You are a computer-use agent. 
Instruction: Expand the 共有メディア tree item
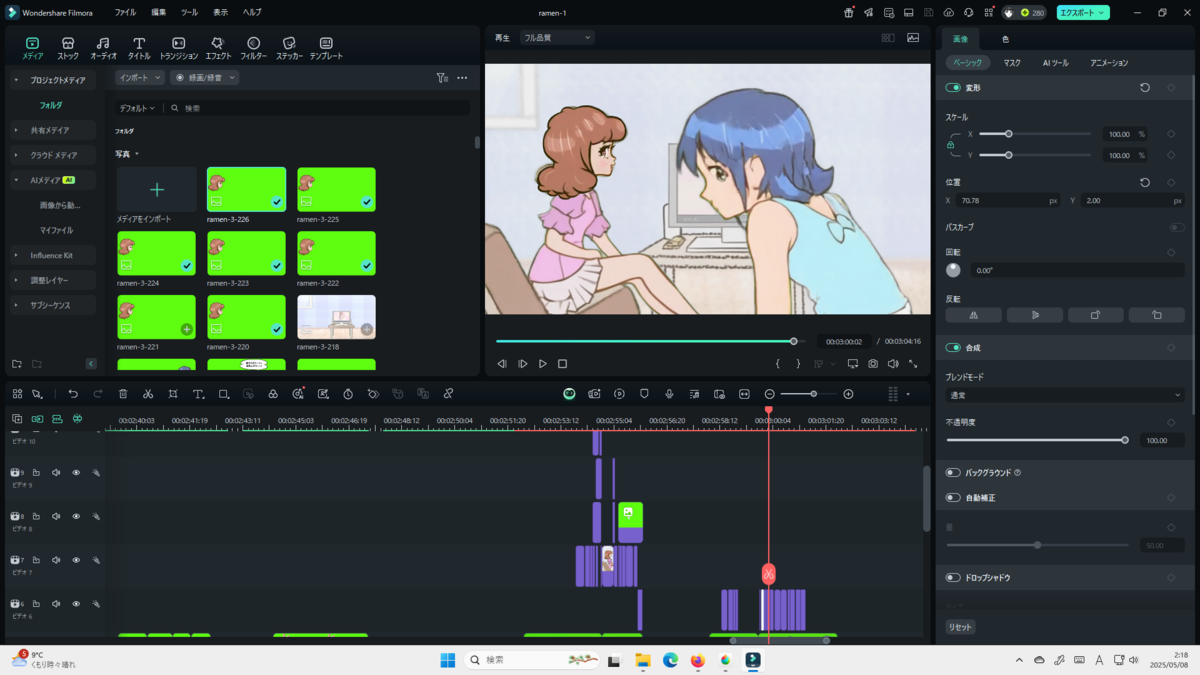click(52, 130)
